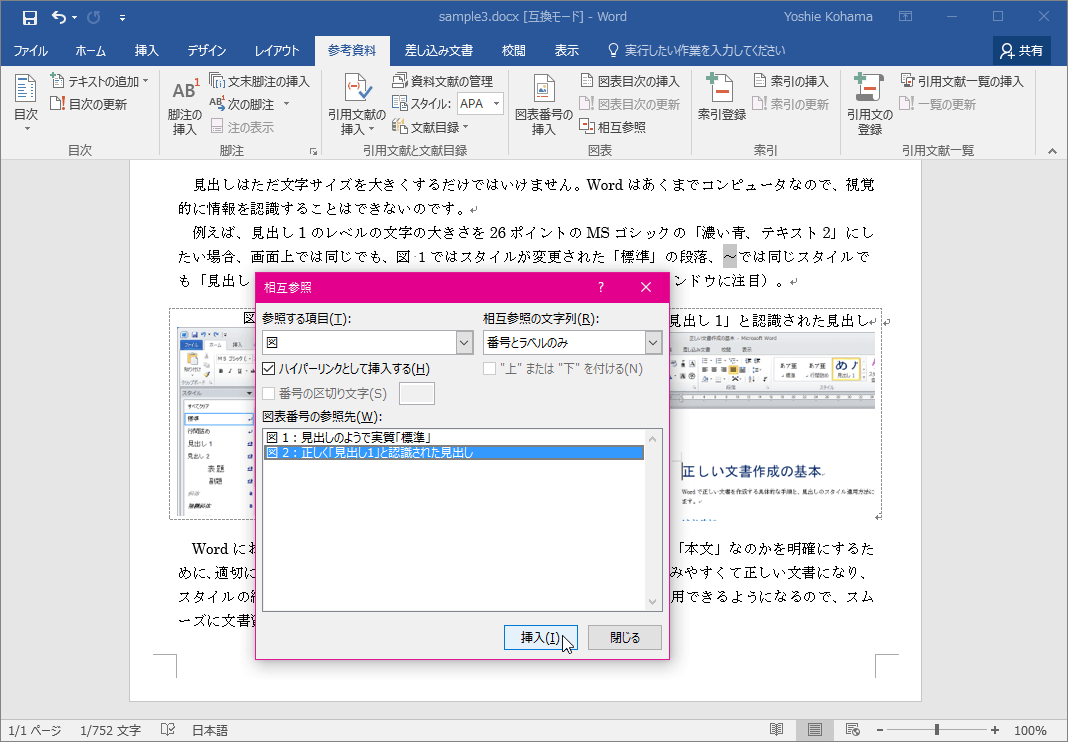Toggle ハイパーリンクとして挿入する checkbox
This screenshot has height=742, width=1068.
268,369
